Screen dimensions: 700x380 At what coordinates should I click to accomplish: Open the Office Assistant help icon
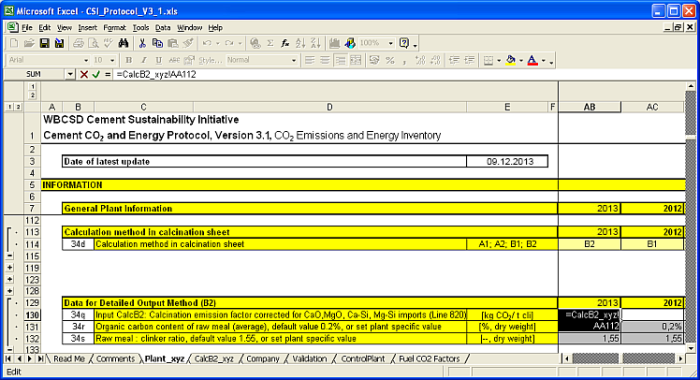coord(404,43)
